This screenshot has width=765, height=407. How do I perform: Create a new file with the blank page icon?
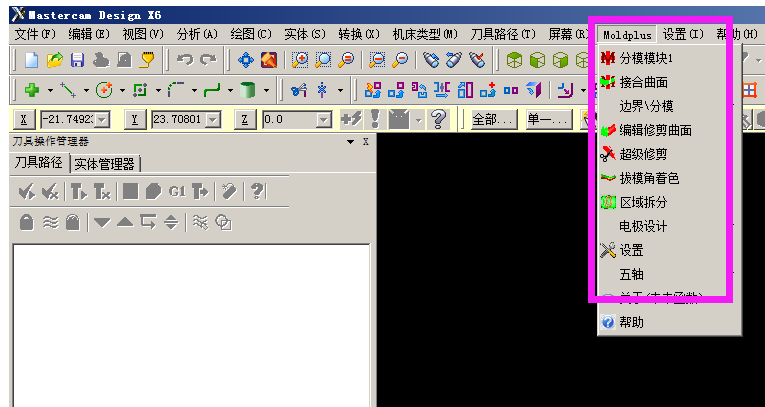(x=31, y=60)
